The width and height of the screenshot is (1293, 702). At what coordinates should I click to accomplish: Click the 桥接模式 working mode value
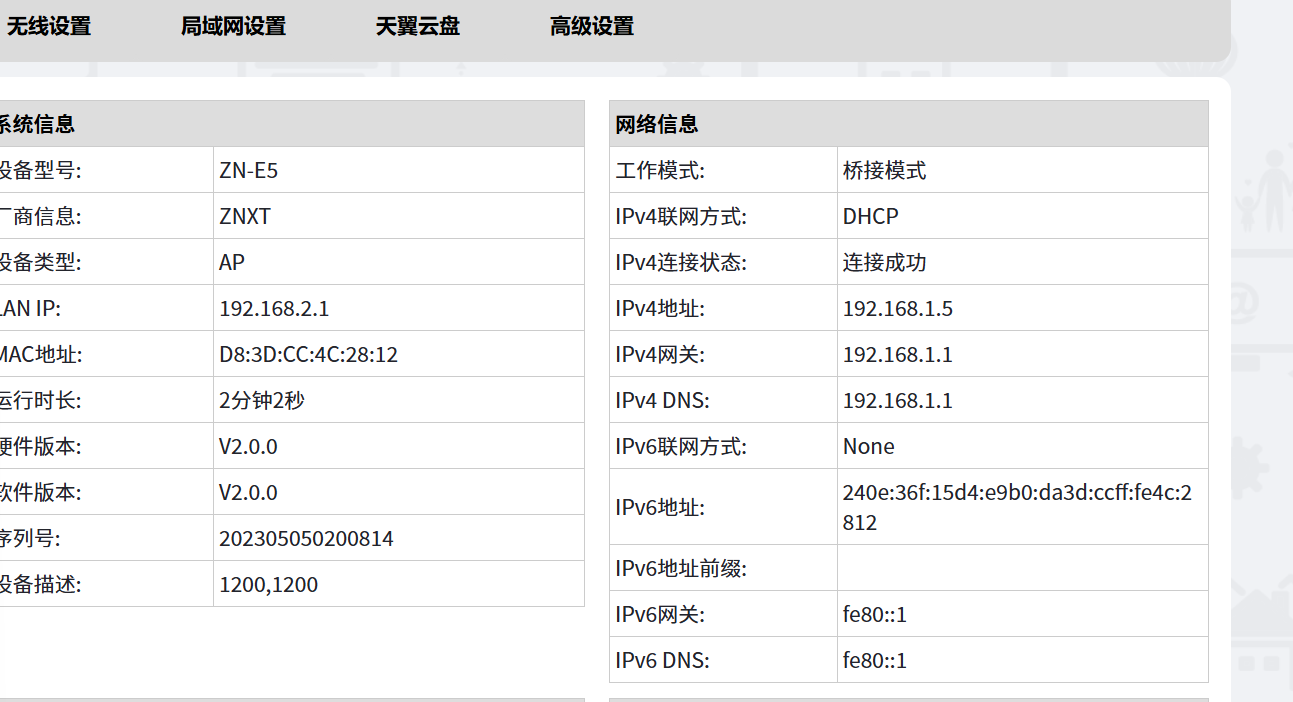point(884,171)
